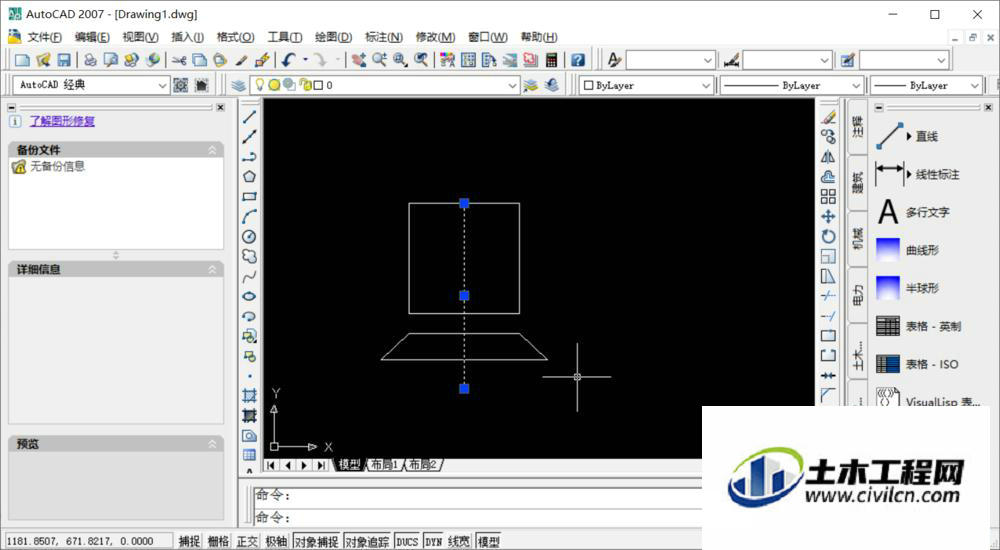Toggle 正交 ortho mode in status bar
Image resolution: width=1000 pixels, height=550 pixels.
(x=247, y=541)
